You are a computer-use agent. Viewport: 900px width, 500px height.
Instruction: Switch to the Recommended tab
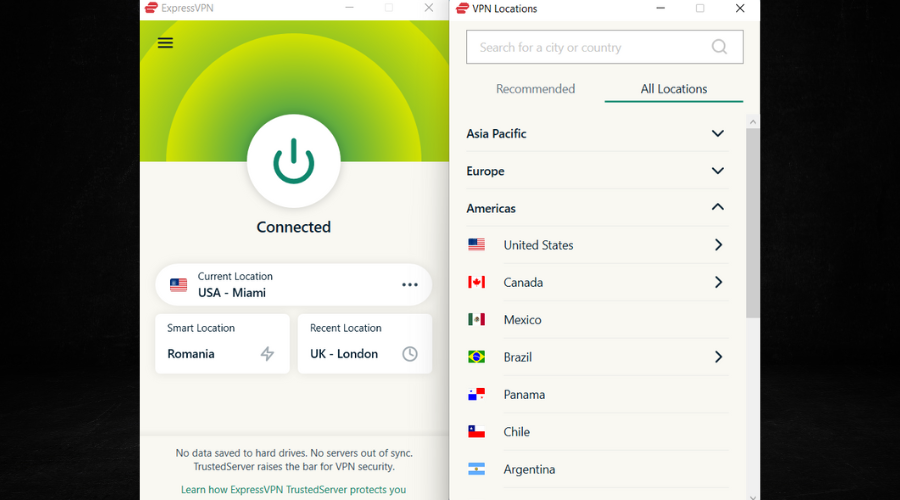[x=536, y=89]
